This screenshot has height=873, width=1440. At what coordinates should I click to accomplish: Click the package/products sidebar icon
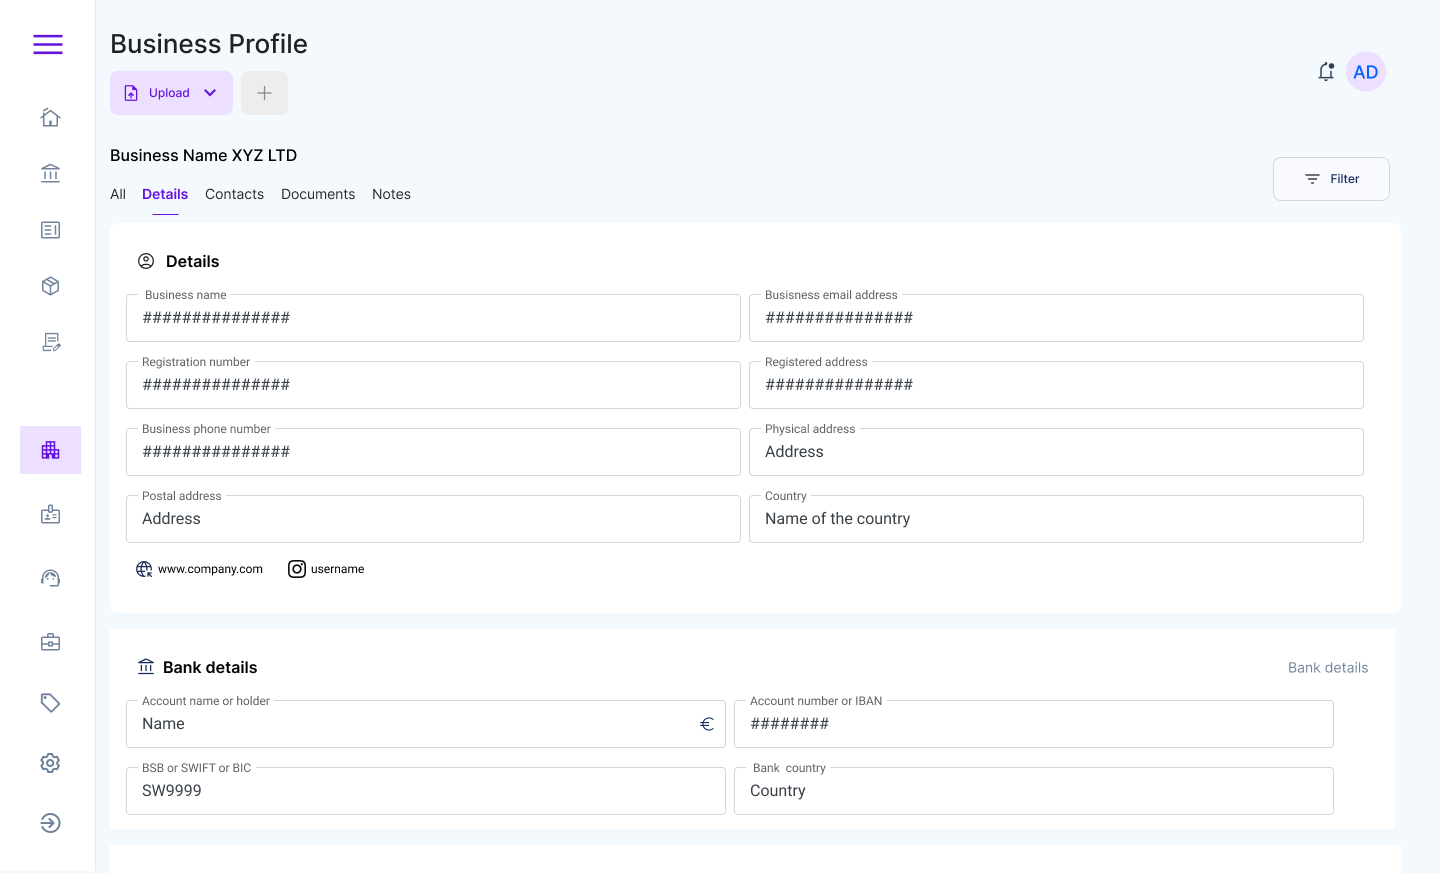point(50,285)
